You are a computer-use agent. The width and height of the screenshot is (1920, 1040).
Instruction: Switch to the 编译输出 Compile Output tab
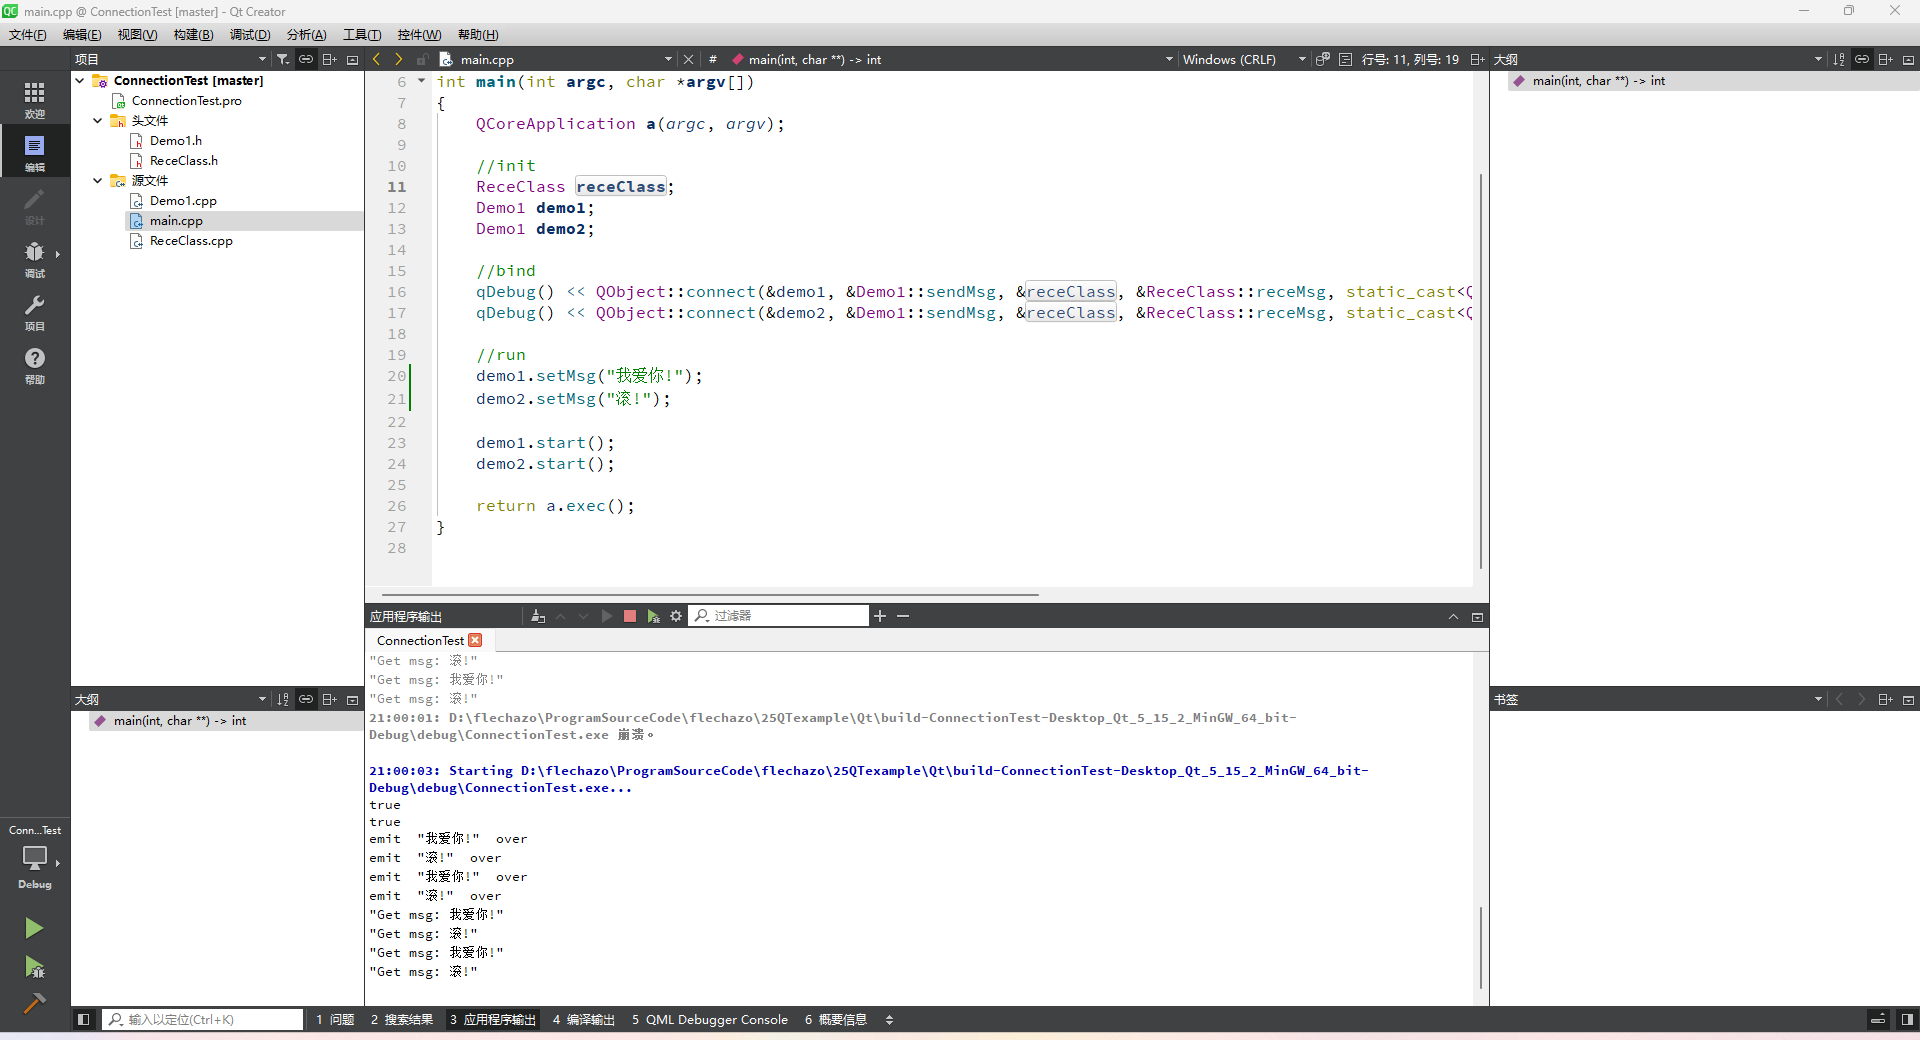tap(584, 1019)
